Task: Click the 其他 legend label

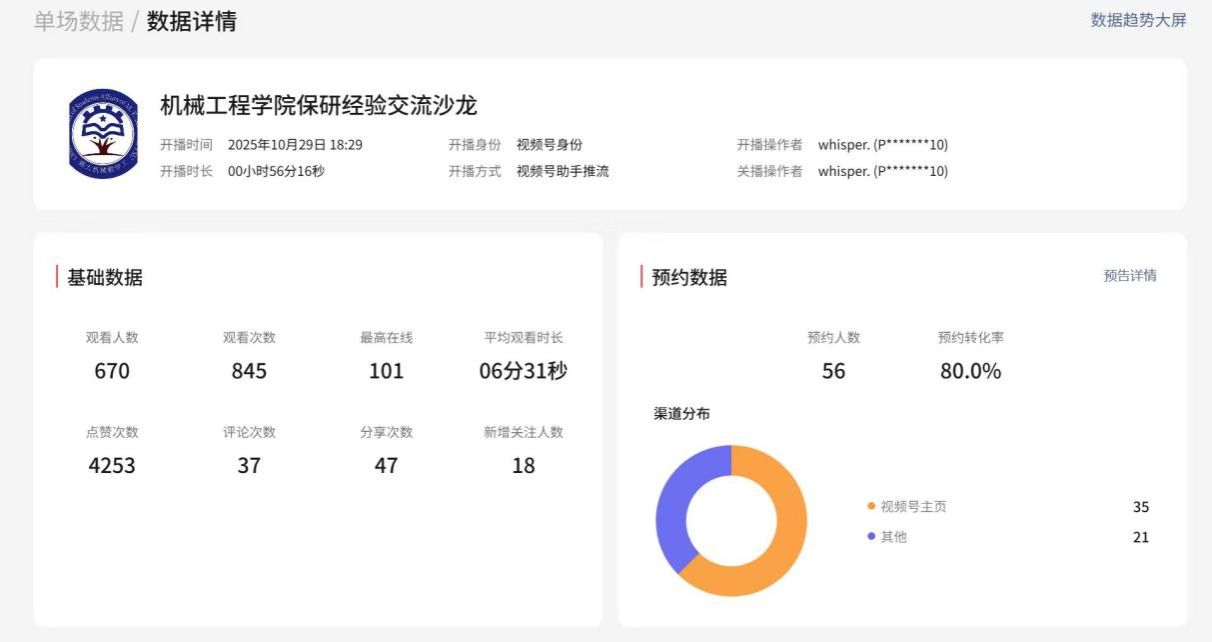Action: (894, 537)
